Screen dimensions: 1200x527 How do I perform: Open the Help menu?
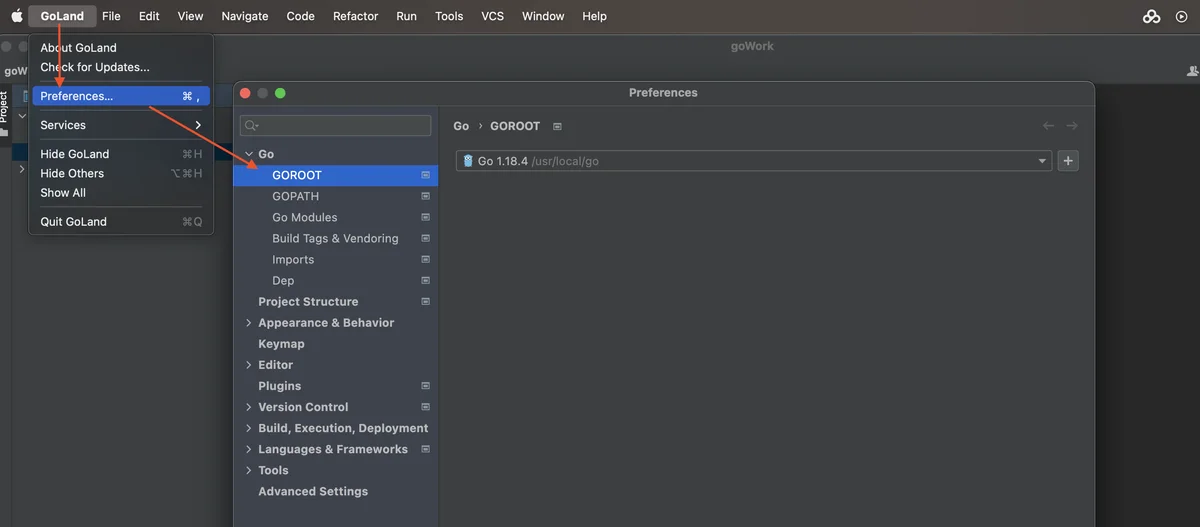(x=594, y=16)
